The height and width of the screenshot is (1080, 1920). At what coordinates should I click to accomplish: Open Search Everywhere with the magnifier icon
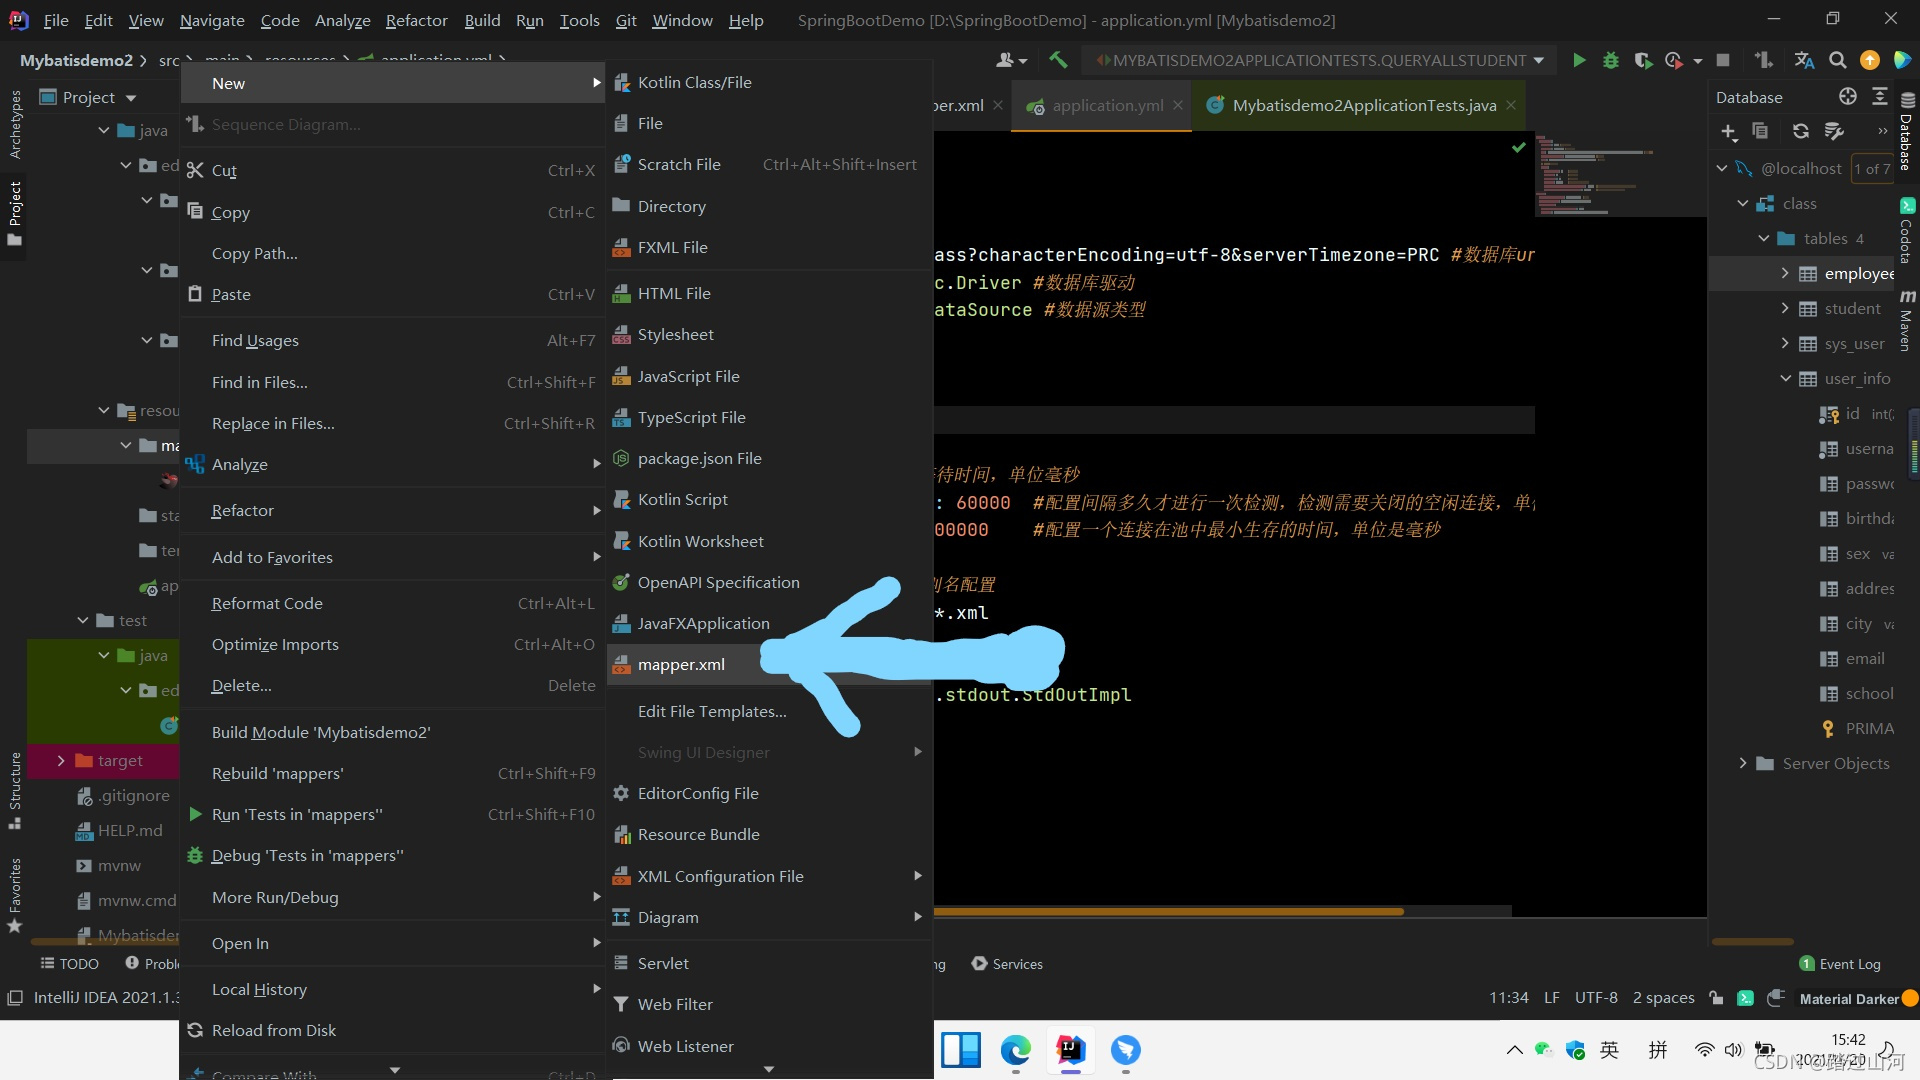point(1837,60)
